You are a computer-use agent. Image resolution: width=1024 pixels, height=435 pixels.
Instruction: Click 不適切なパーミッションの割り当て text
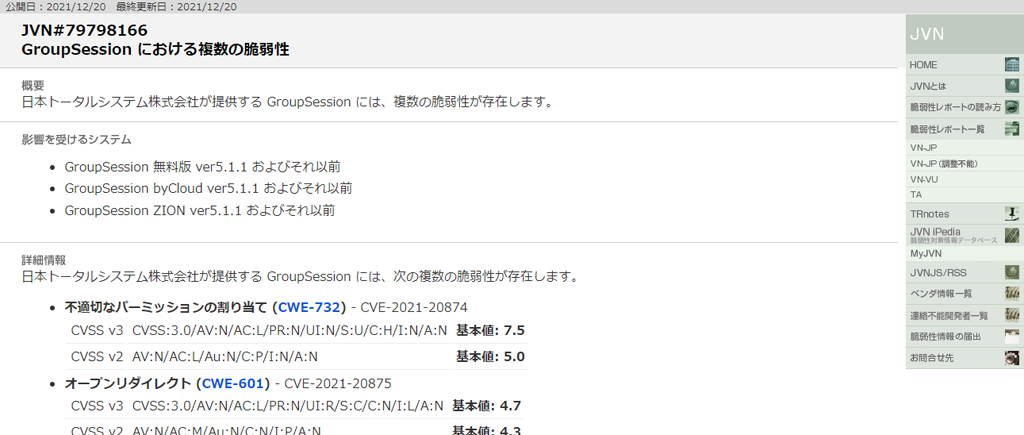tap(166, 308)
